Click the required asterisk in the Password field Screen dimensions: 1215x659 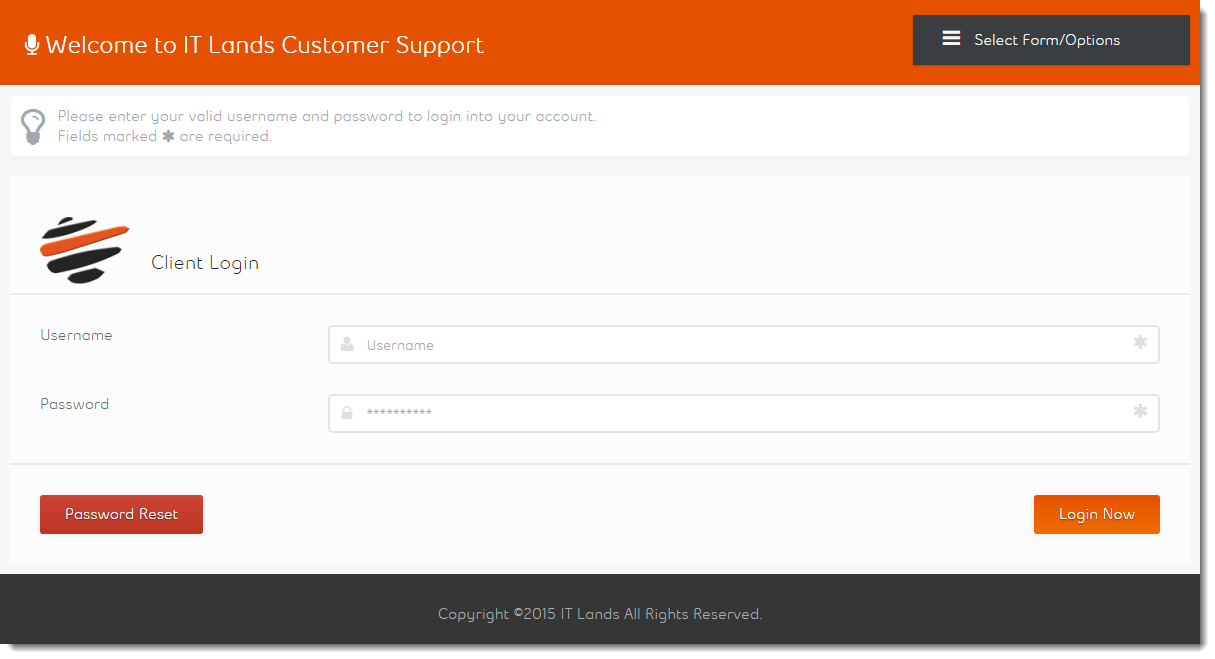[x=1140, y=411]
